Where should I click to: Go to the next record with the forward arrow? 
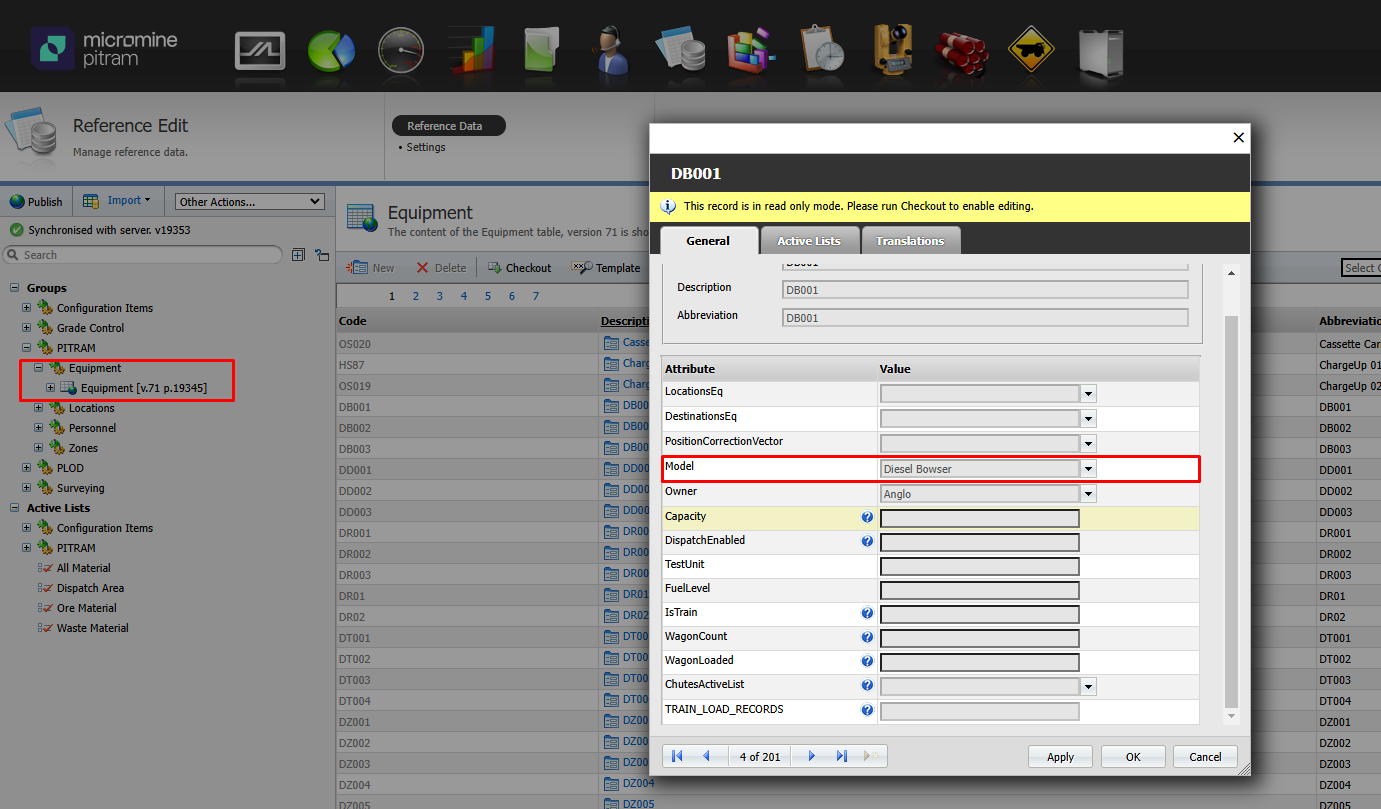pos(811,756)
